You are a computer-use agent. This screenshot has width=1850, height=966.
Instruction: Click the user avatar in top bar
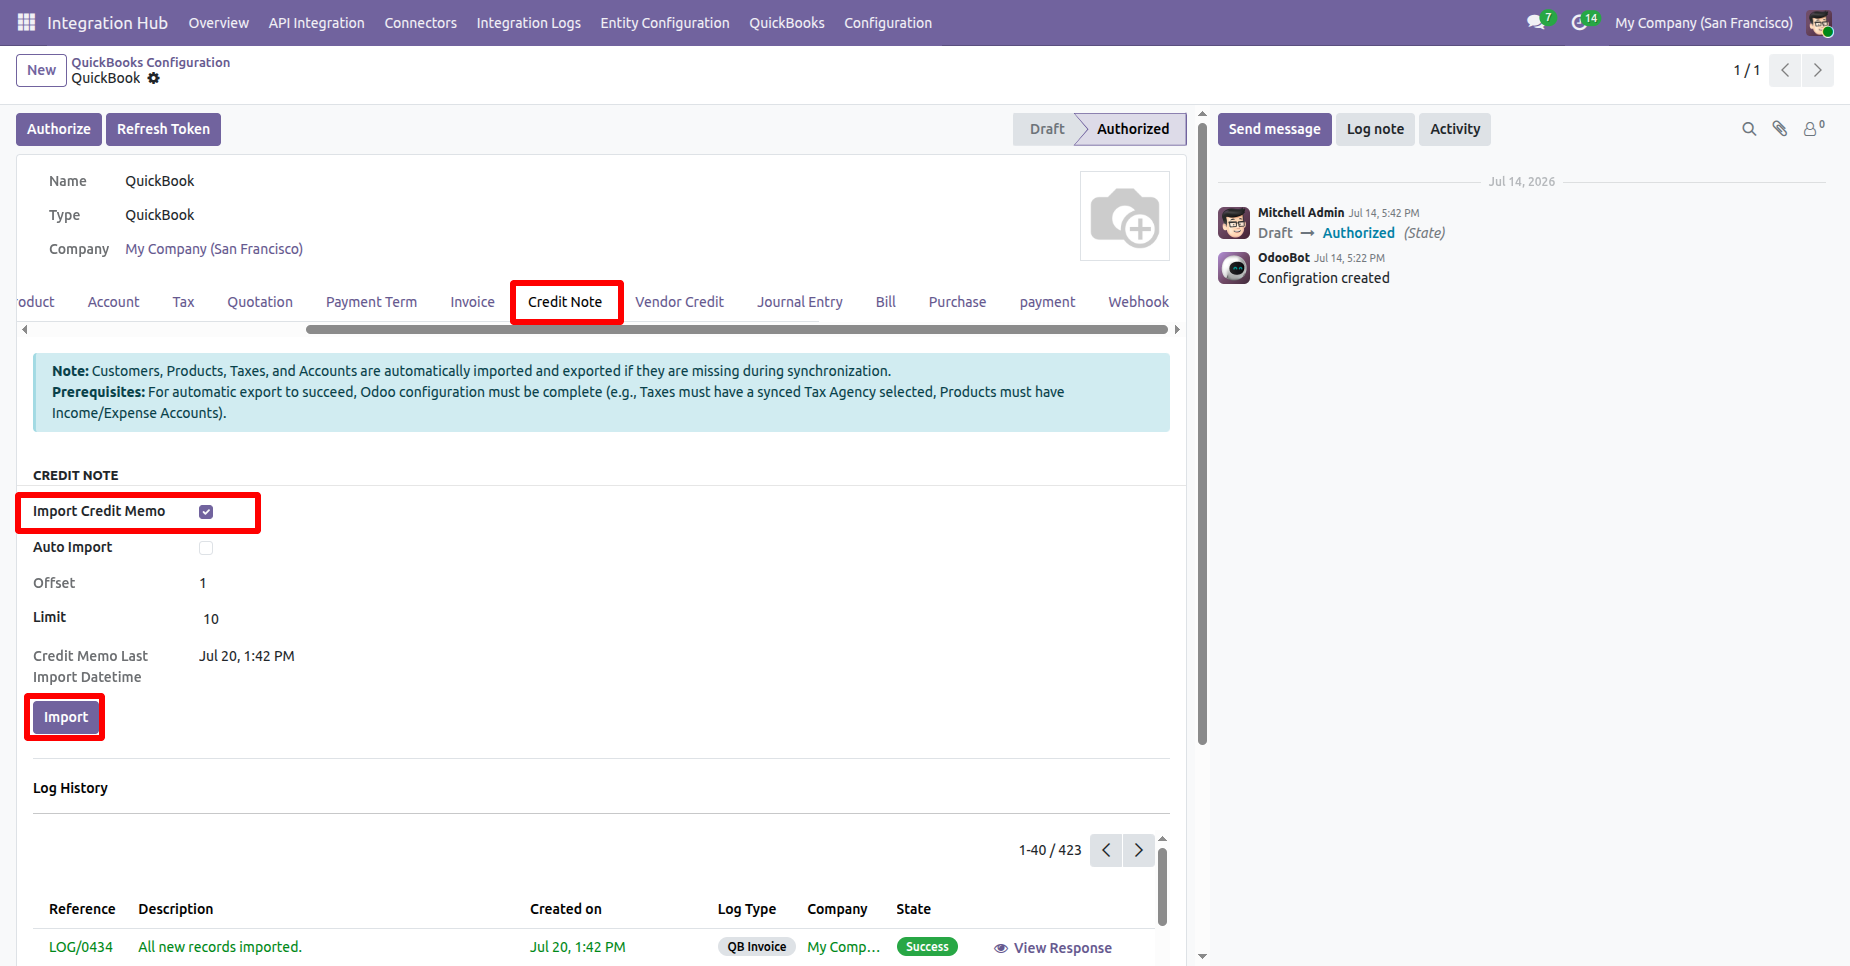pyautogui.click(x=1819, y=22)
